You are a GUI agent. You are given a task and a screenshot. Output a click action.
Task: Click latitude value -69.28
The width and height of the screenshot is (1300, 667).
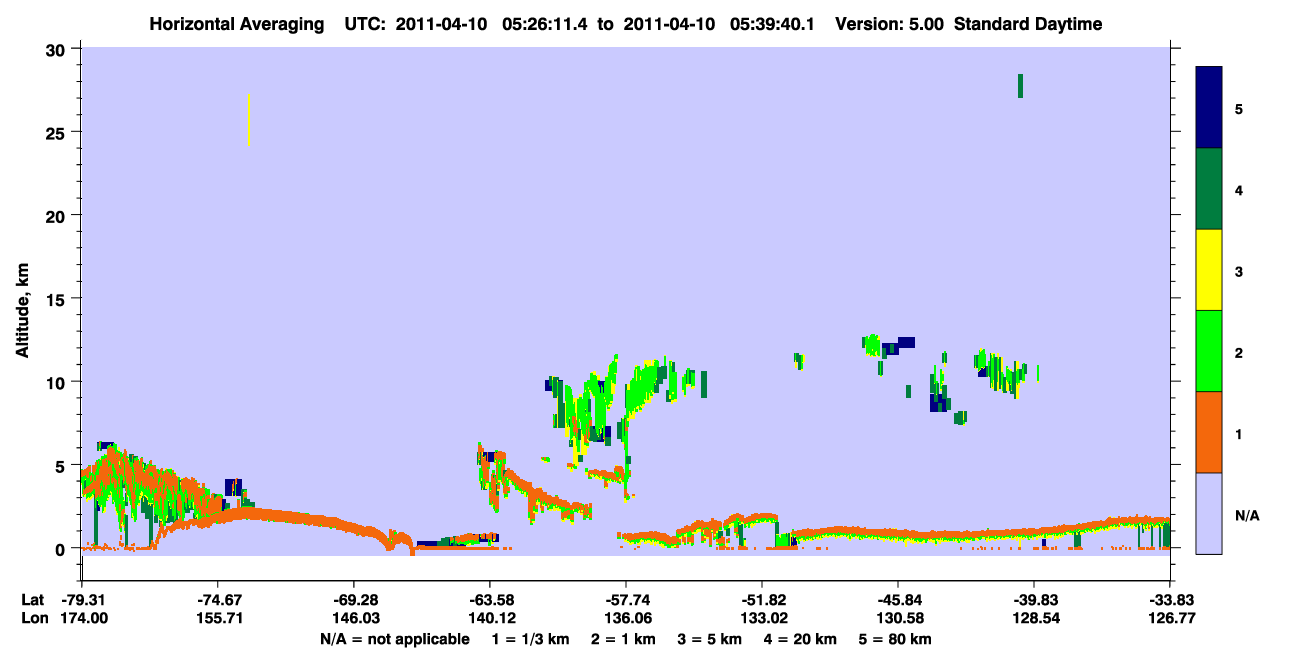(354, 599)
